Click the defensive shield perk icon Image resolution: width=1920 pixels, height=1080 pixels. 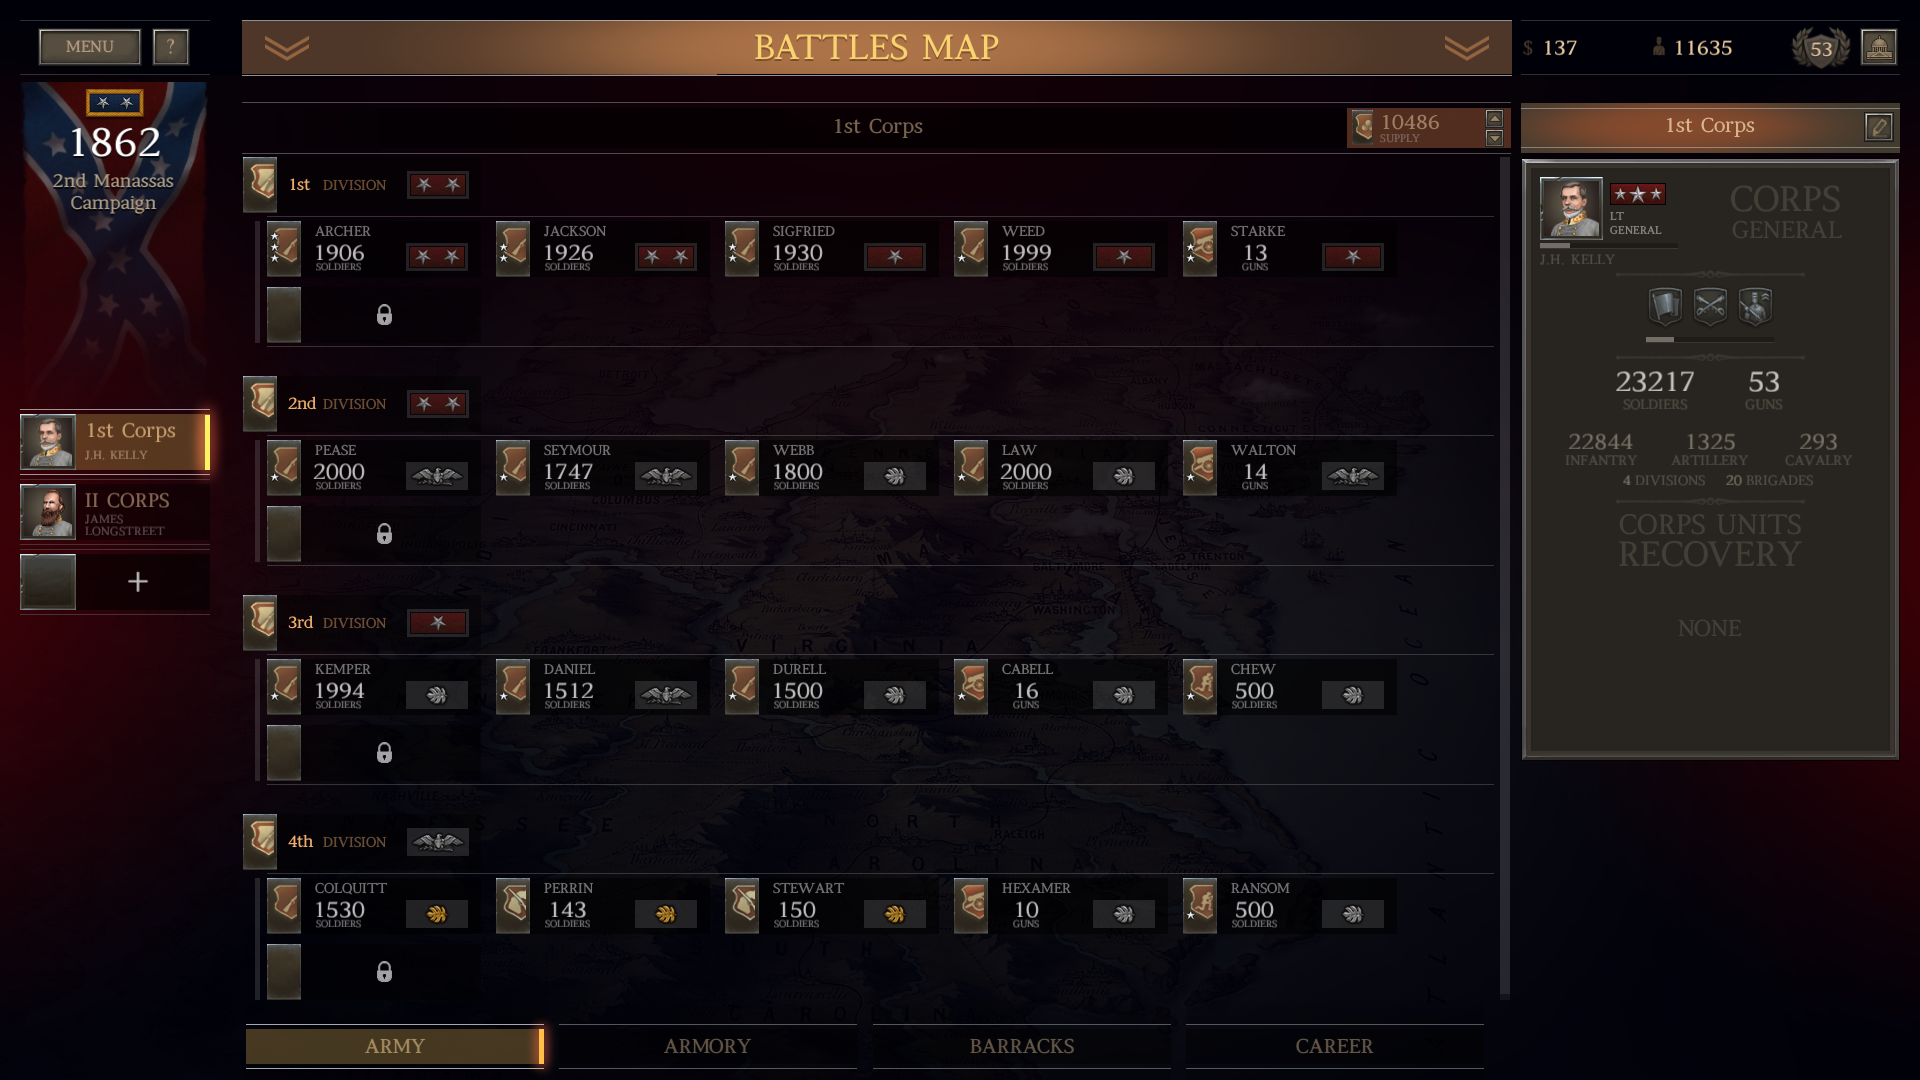click(x=1665, y=306)
